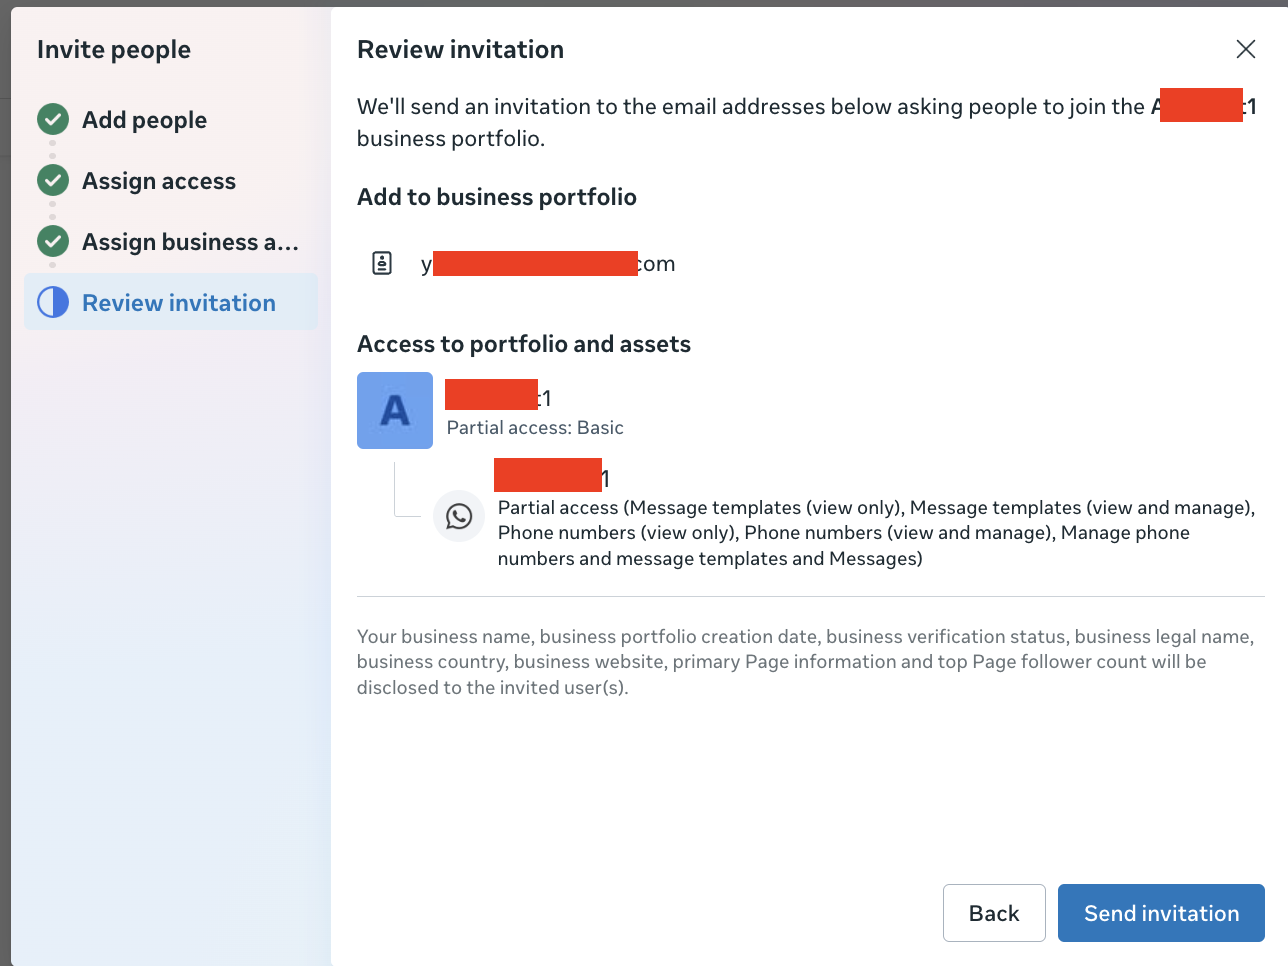Click the 'Partial access: Basic' label
The height and width of the screenshot is (966, 1288).
click(x=535, y=427)
